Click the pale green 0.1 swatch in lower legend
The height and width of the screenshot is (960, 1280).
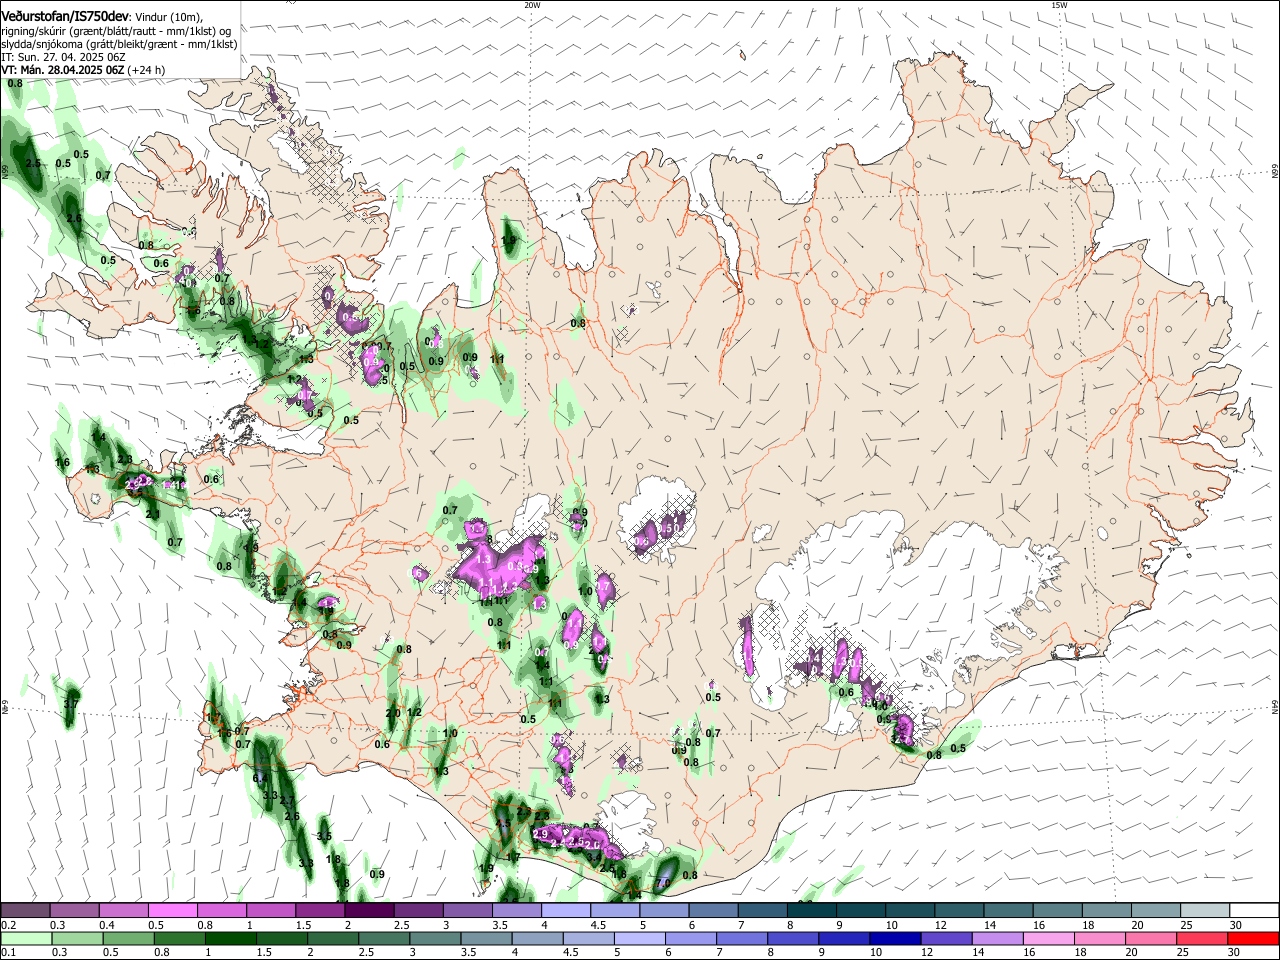tap(25, 939)
